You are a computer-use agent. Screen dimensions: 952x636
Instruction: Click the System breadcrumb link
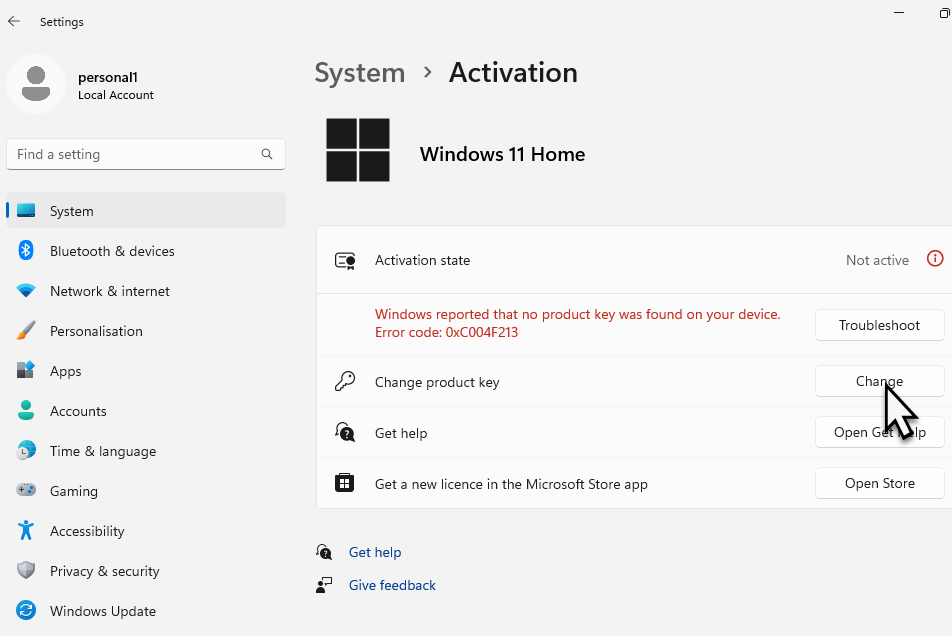point(359,73)
